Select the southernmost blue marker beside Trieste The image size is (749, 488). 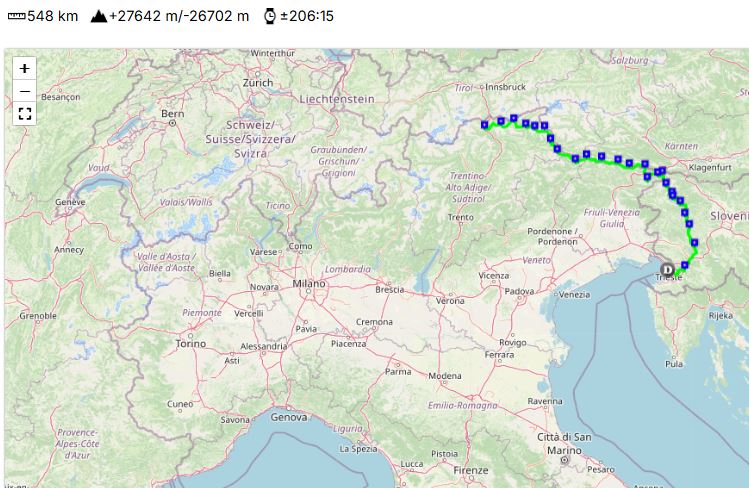tap(684, 265)
